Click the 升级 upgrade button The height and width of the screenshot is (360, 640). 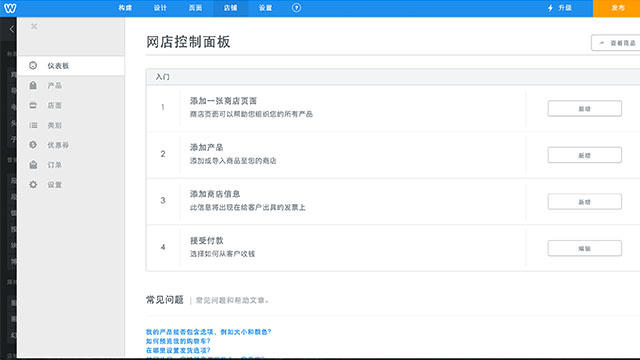click(x=560, y=8)
